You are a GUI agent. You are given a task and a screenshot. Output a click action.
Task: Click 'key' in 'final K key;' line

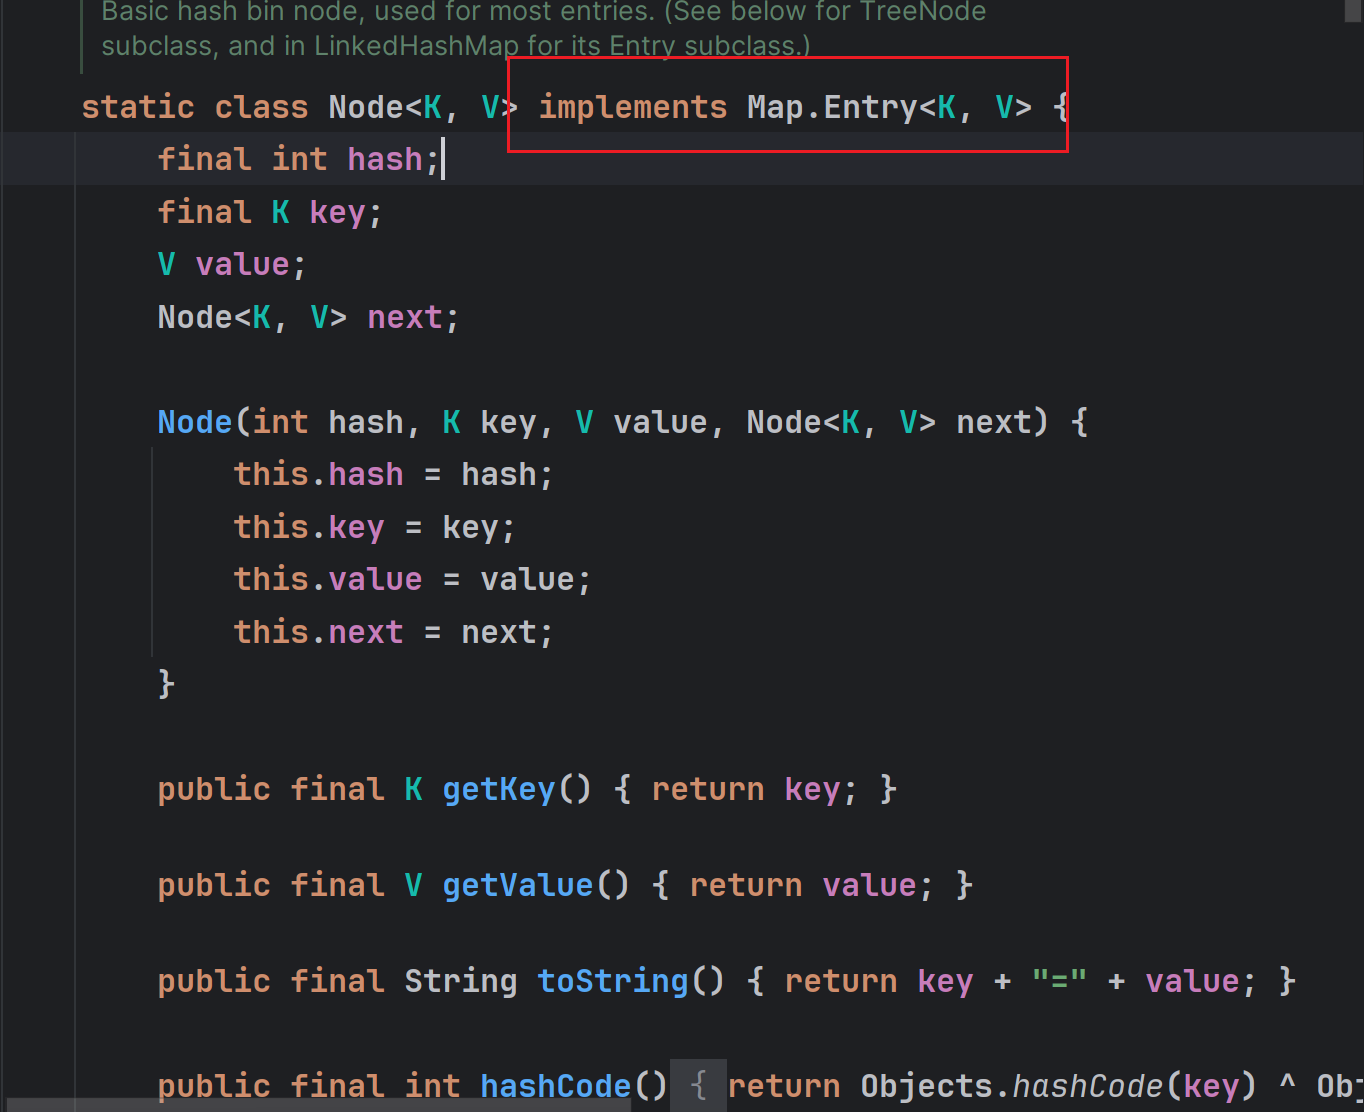tap(338, 212)
